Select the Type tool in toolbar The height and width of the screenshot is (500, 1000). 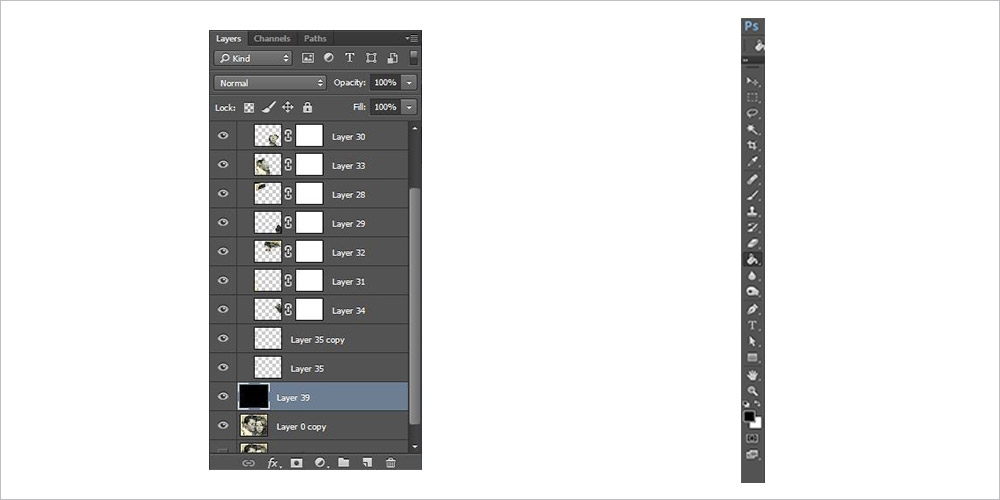(x=753, y=325)
